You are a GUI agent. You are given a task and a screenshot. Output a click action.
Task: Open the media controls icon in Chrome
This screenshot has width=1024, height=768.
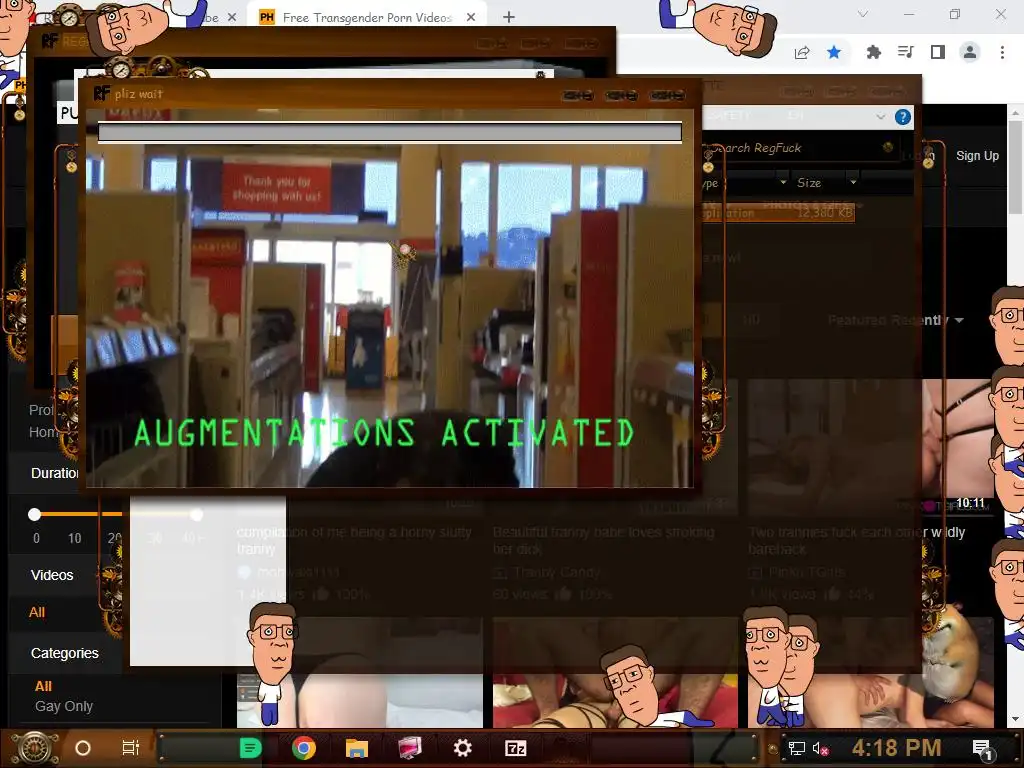point(906,52)
